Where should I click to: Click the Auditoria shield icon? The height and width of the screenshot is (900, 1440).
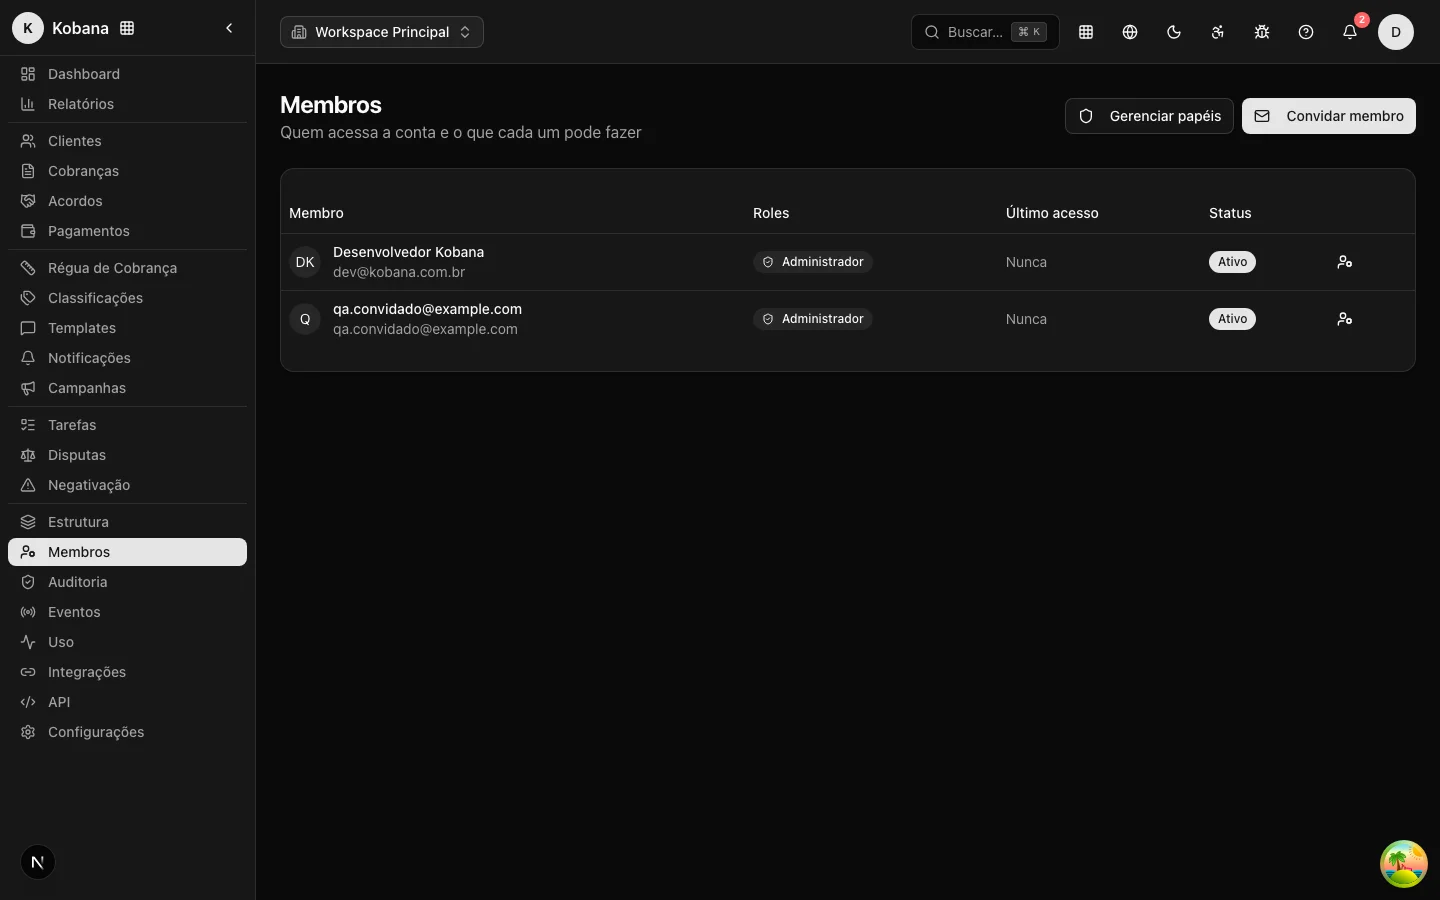click(x=28, y=582)
